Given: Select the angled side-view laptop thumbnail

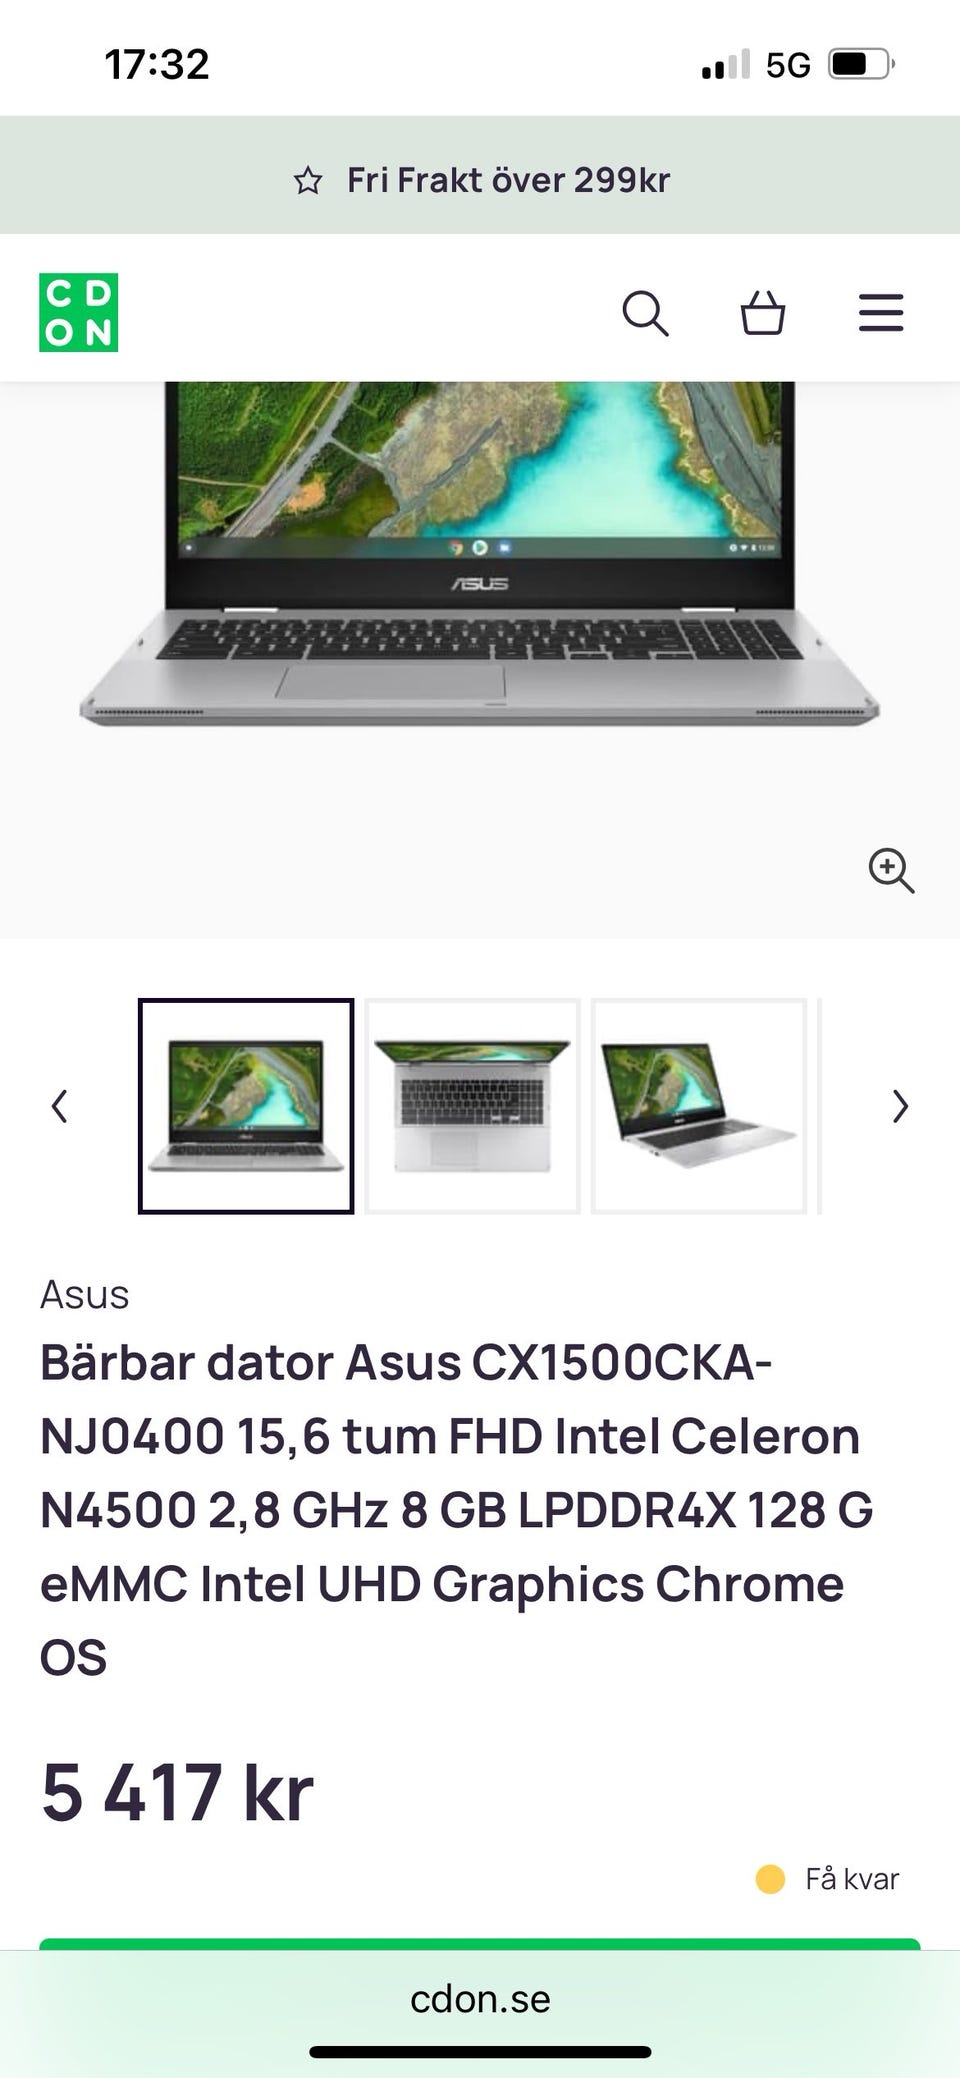Looking at the screenshot, I should click(699, 1106).
